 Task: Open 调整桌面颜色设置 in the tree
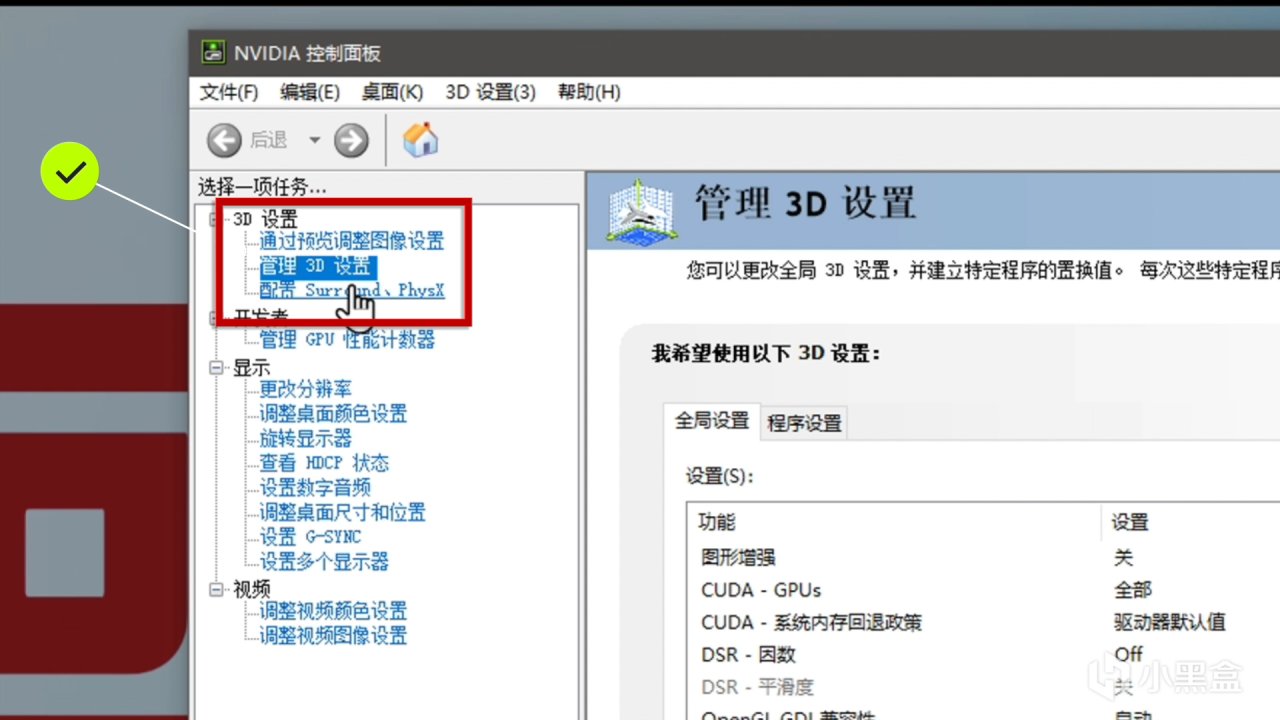click(333, 414)
